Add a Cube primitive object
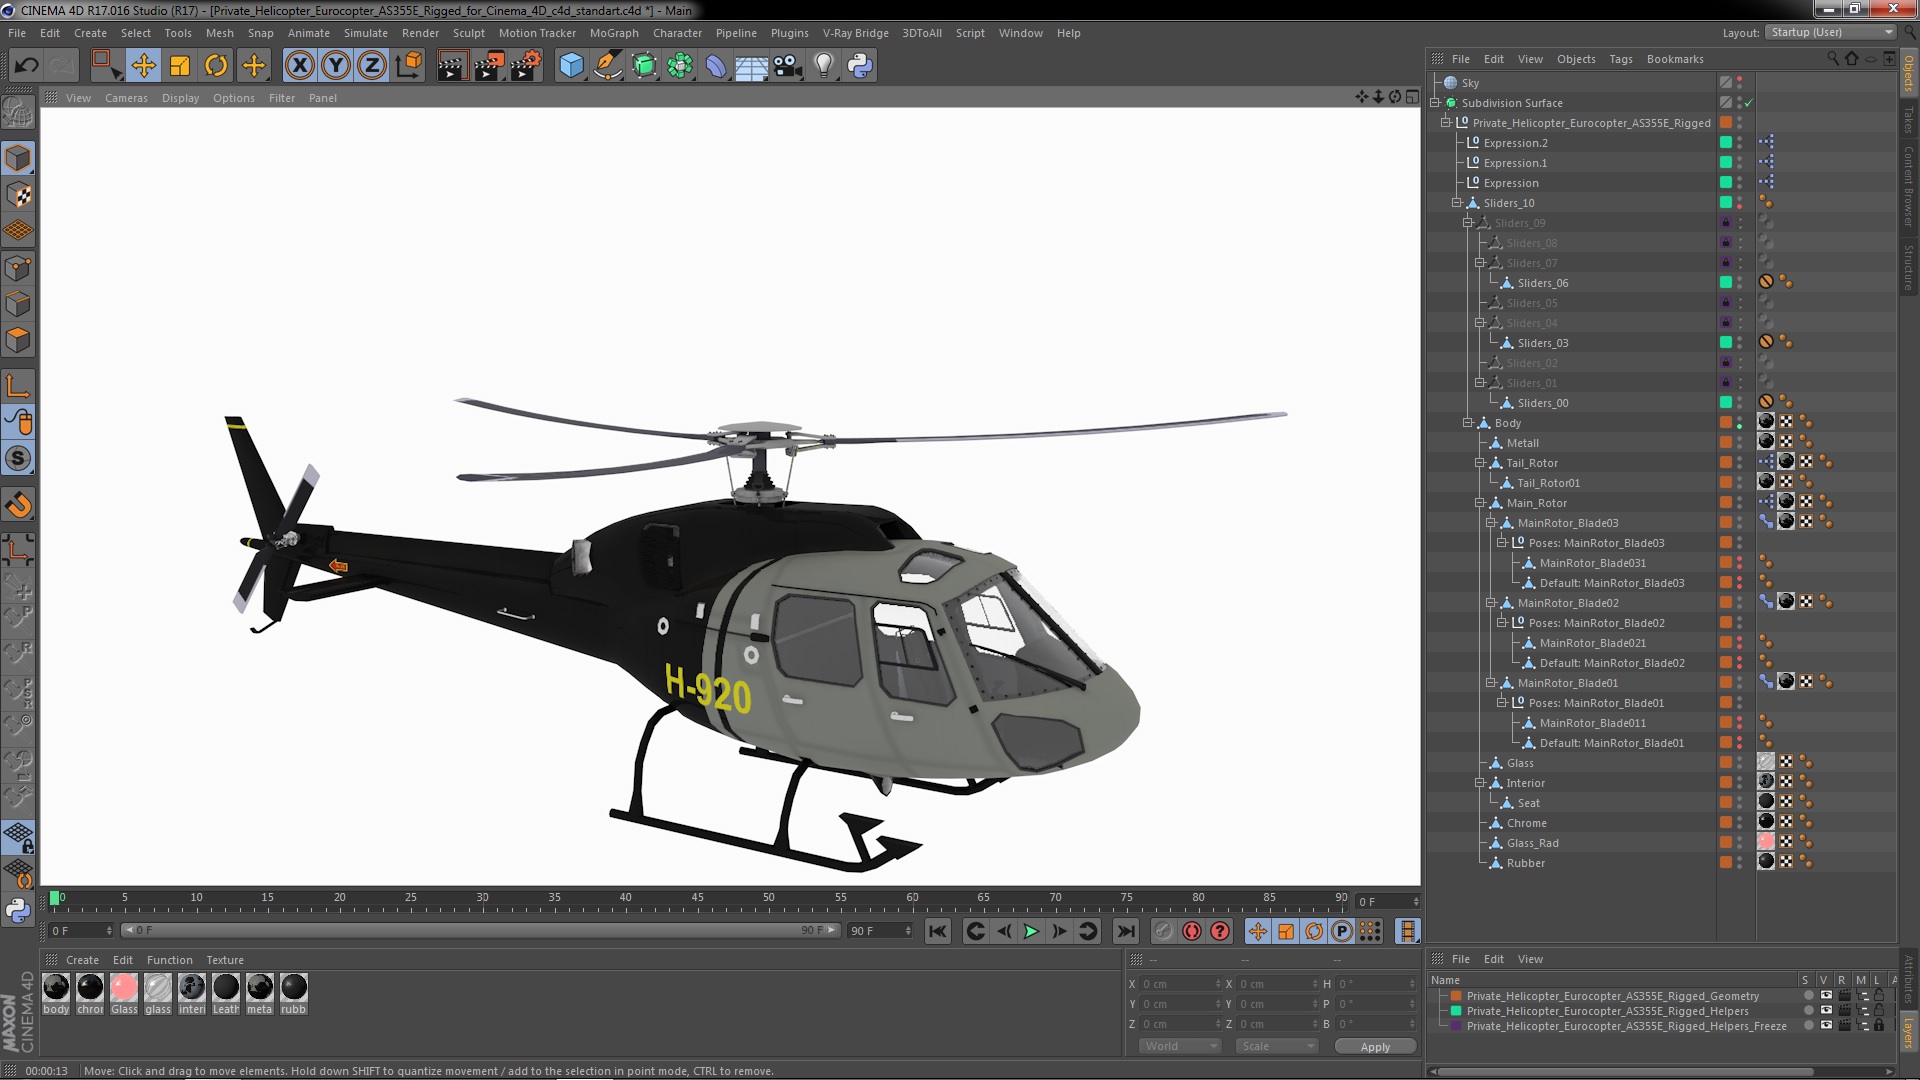Image resolution: width=1920 pixels, height=1080 pixels. coord(571,66)
